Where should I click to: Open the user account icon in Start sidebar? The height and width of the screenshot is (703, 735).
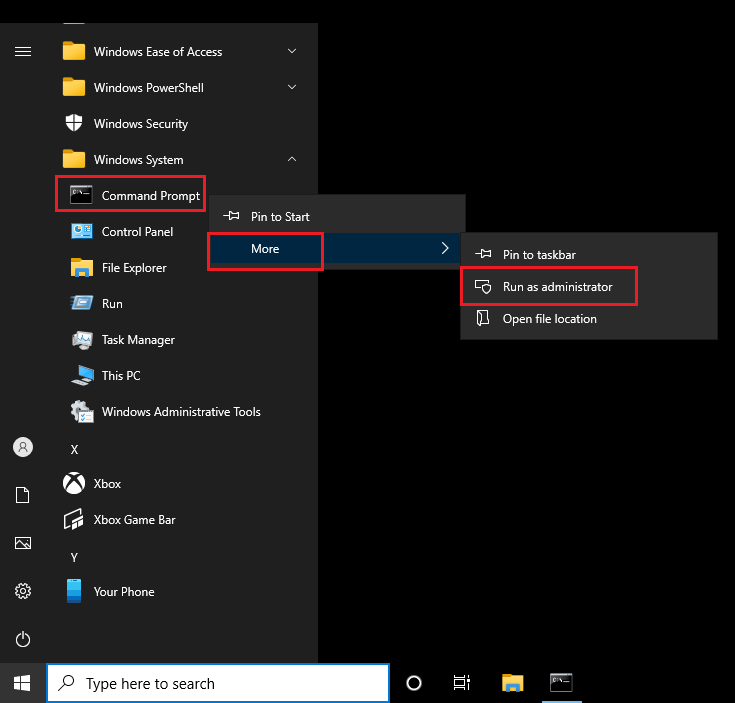[x=23, y=447]
